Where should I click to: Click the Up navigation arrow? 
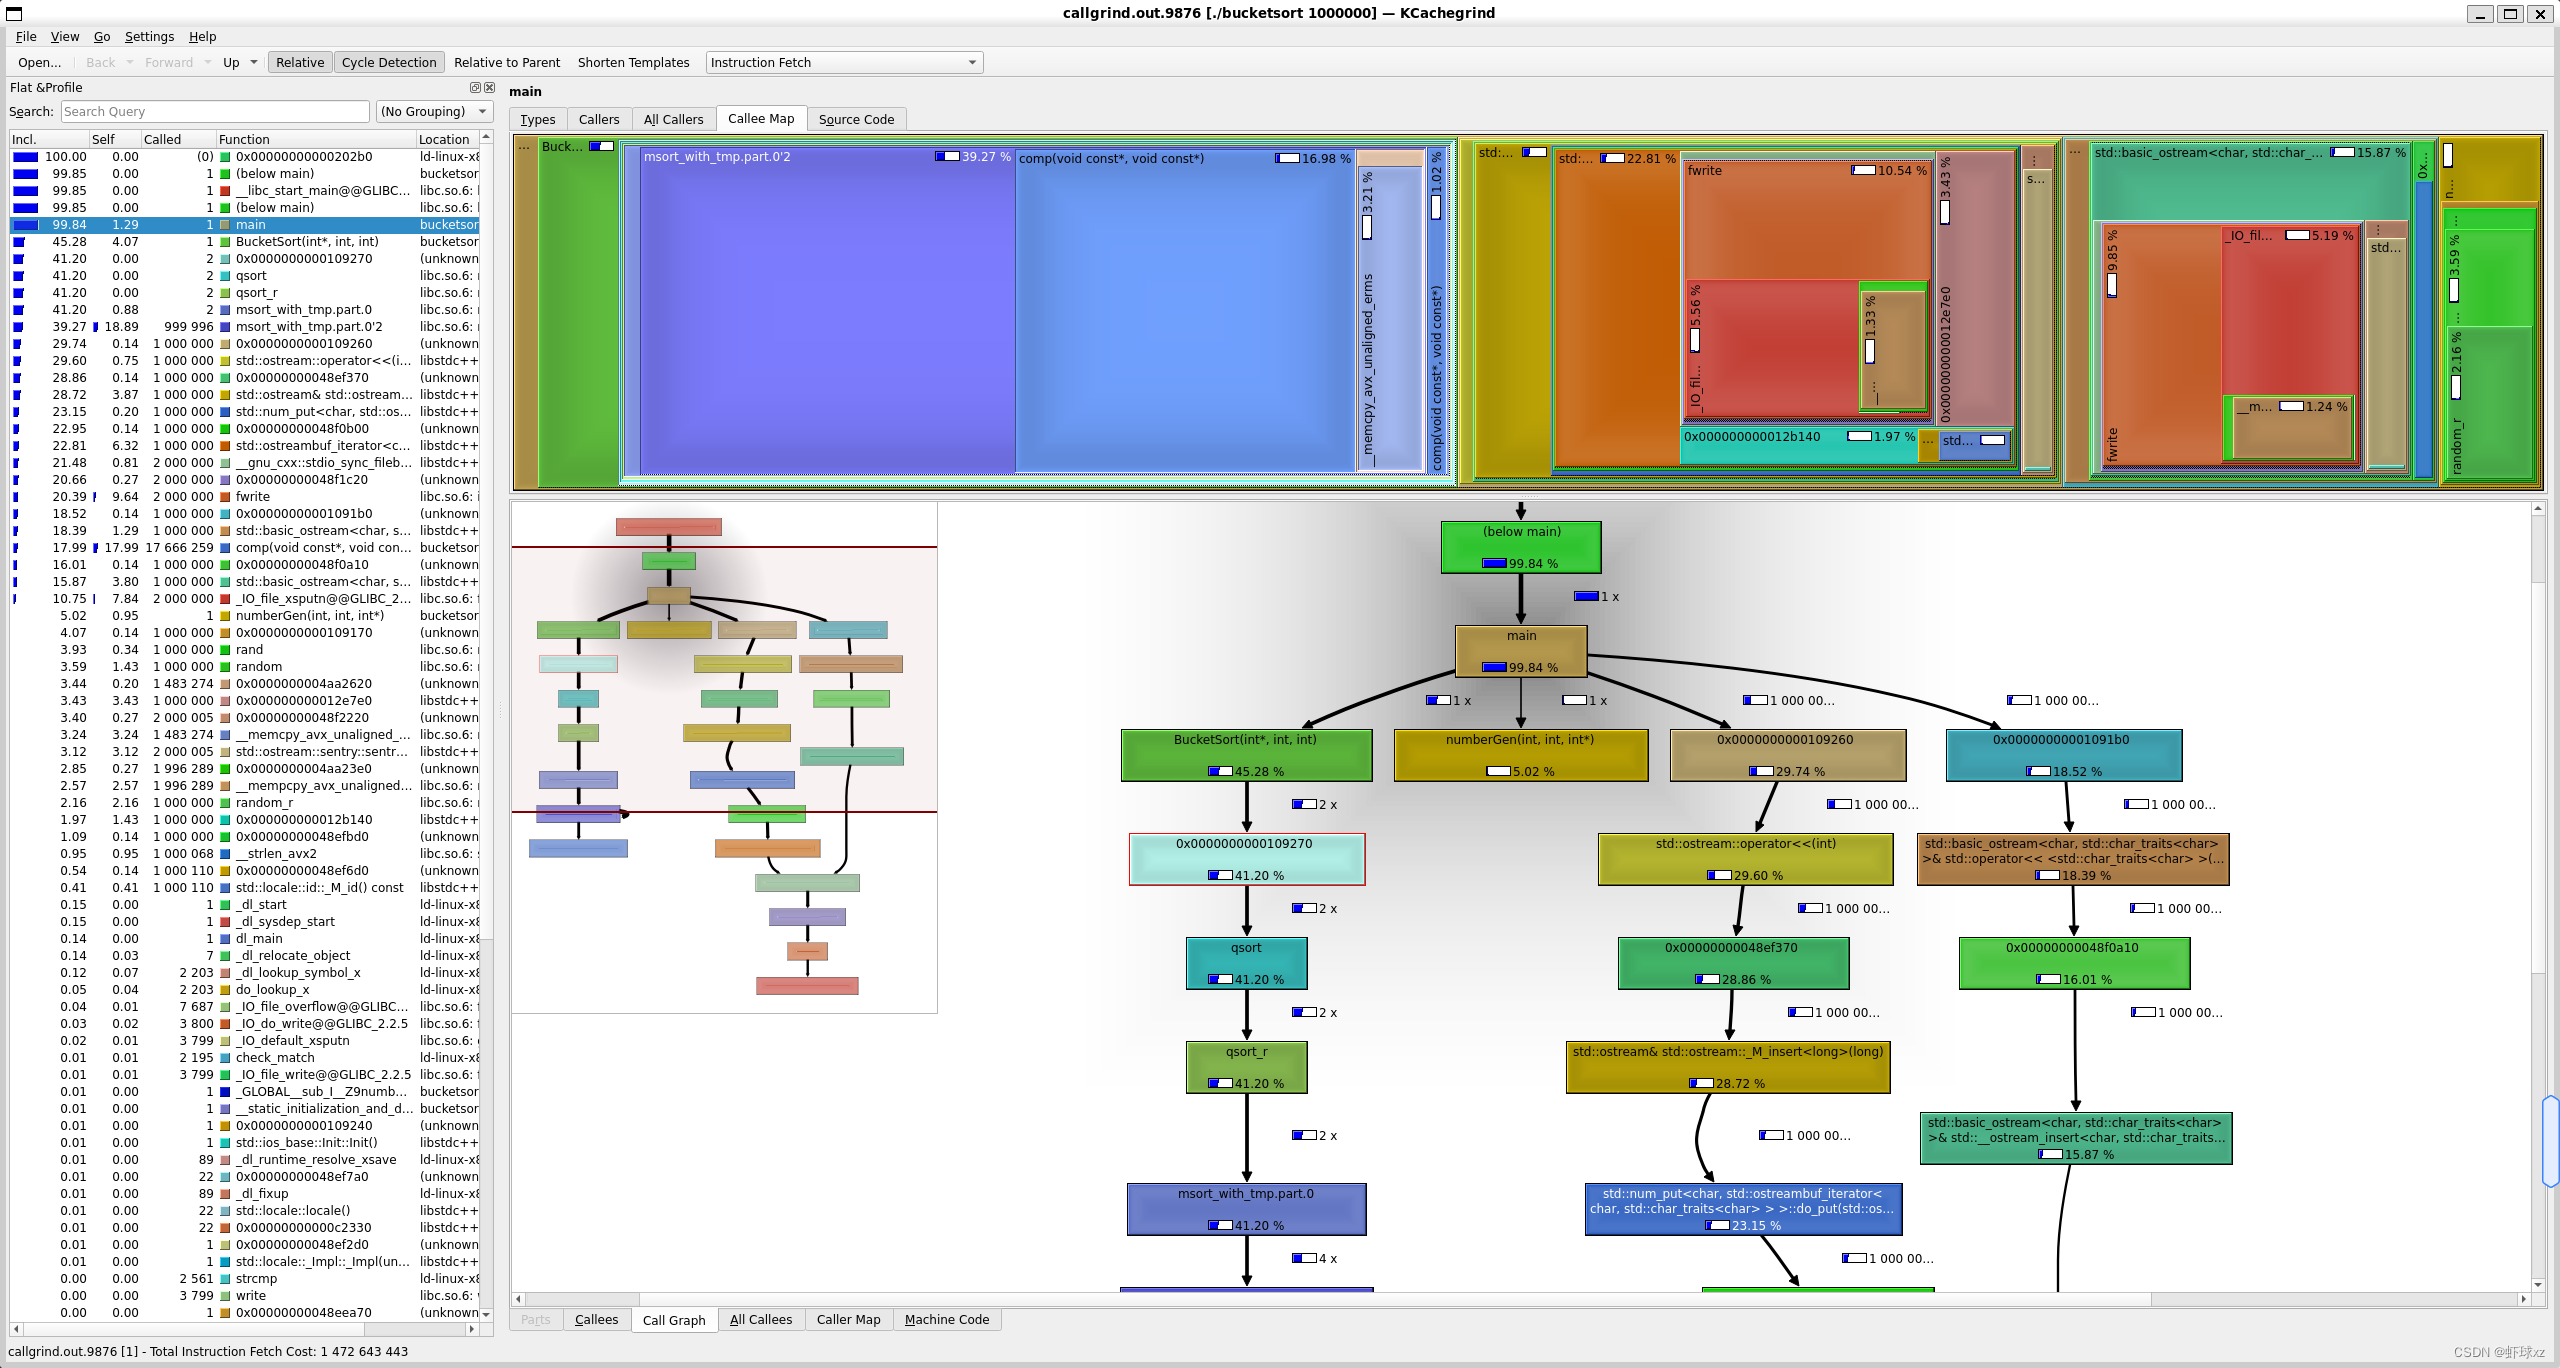pos(230,63)
